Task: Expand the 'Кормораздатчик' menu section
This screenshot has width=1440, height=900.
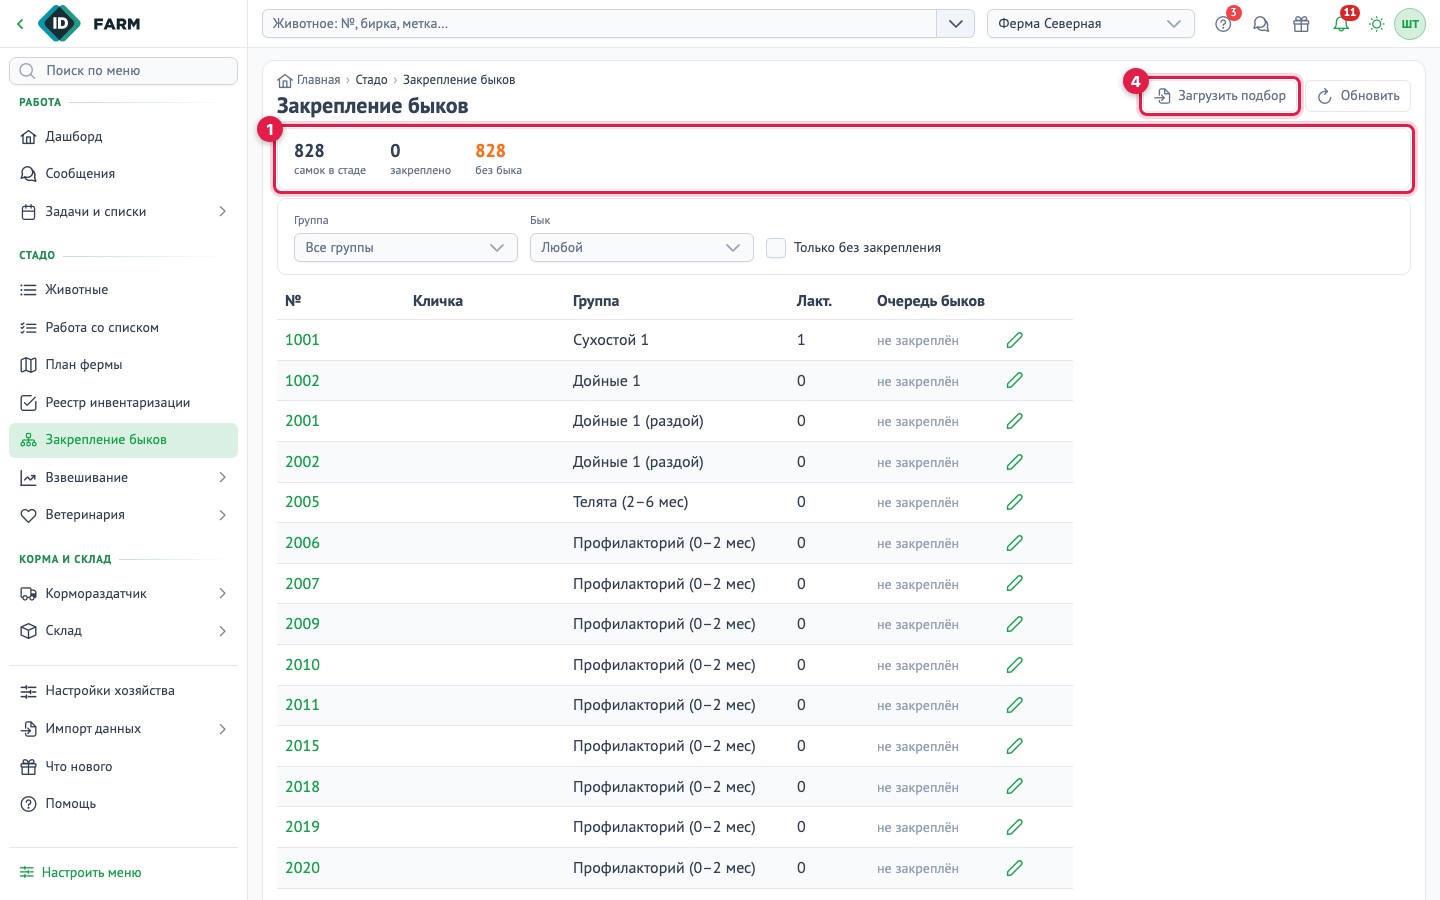Action: [123, 594]
